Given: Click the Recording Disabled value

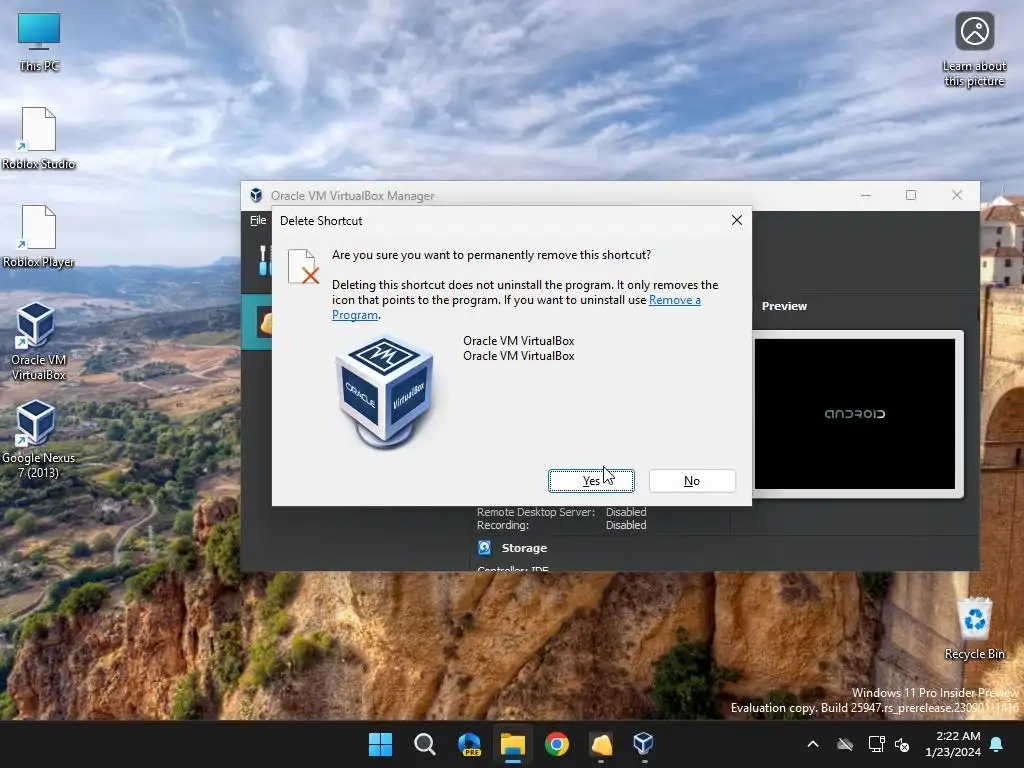Looking at the screenshot, I should [626, 525].
